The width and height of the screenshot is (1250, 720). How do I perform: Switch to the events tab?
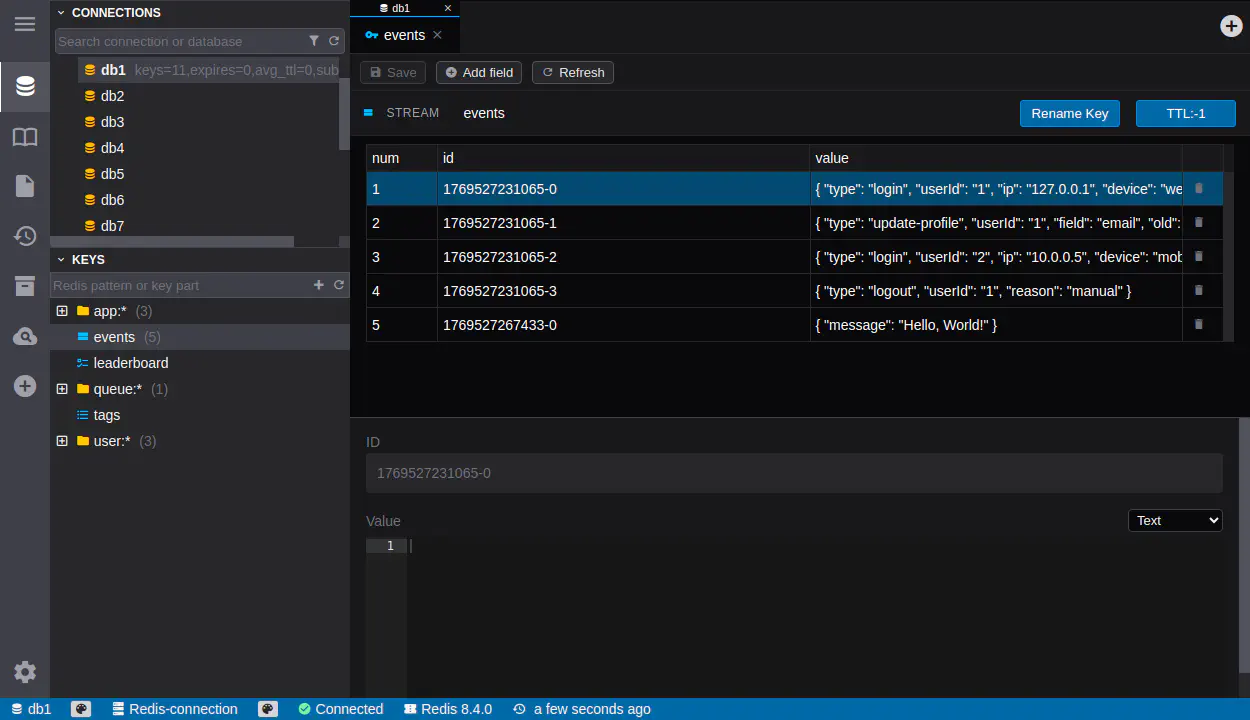point(403,35)
